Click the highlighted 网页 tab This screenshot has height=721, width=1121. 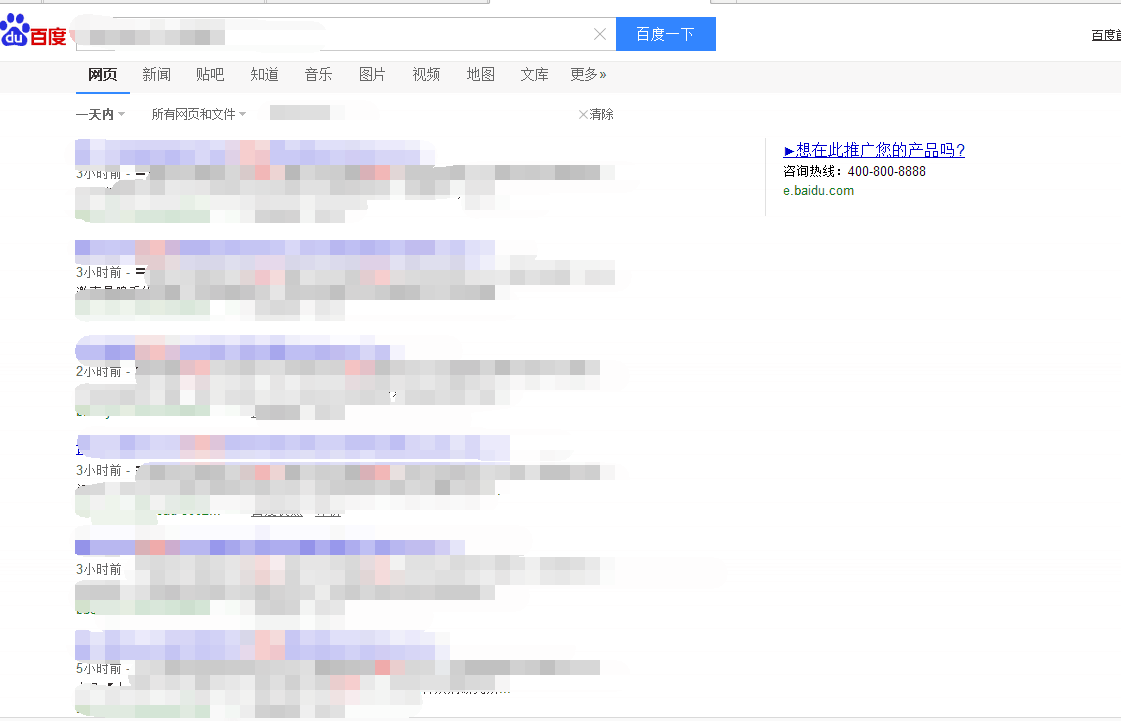(x=102, y=74)
